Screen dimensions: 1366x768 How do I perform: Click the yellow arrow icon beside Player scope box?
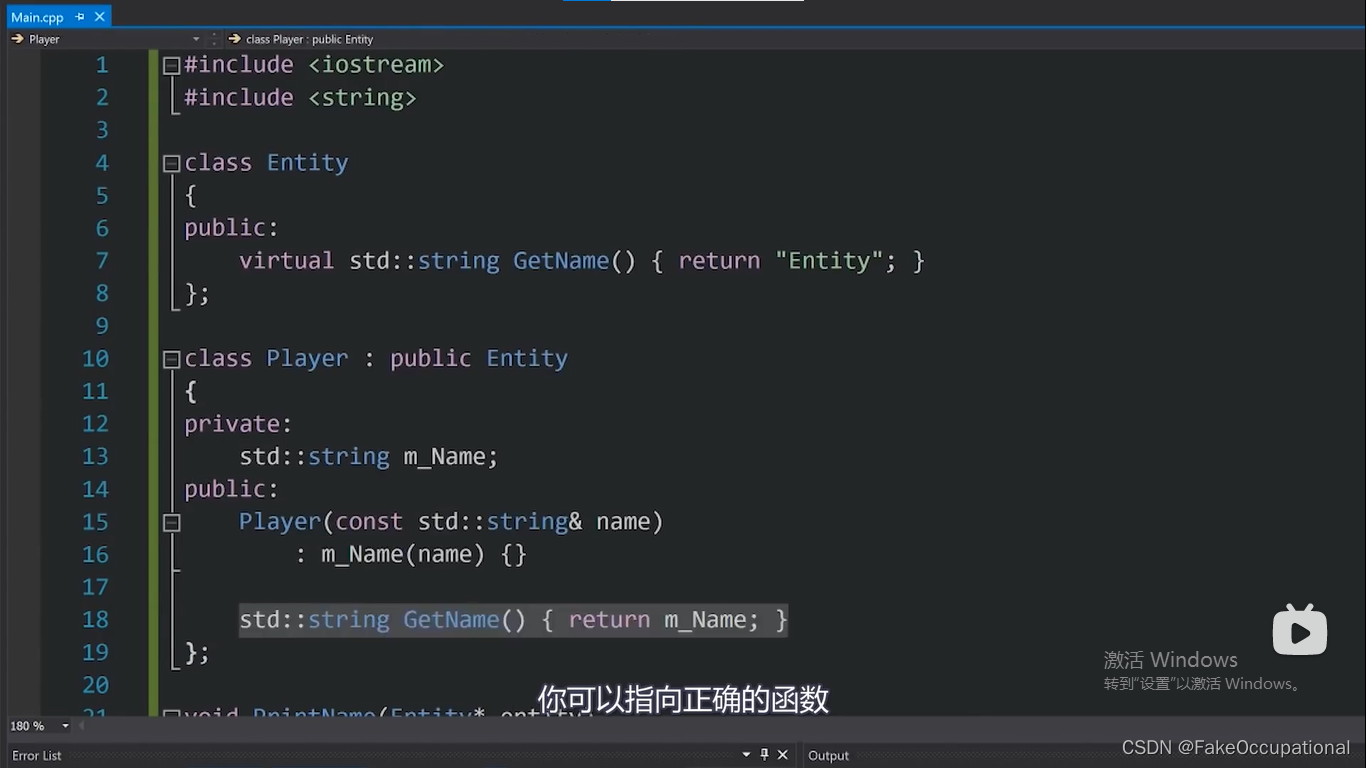pos(16,39)
